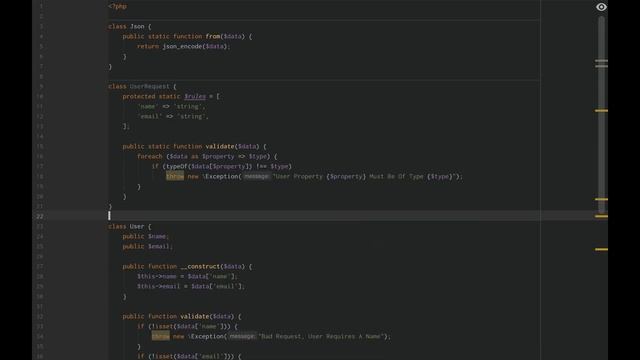Click the "$this->name = $data['name'];" line
The height and width of the screenshot is (360, 640).
click(187, 276)
